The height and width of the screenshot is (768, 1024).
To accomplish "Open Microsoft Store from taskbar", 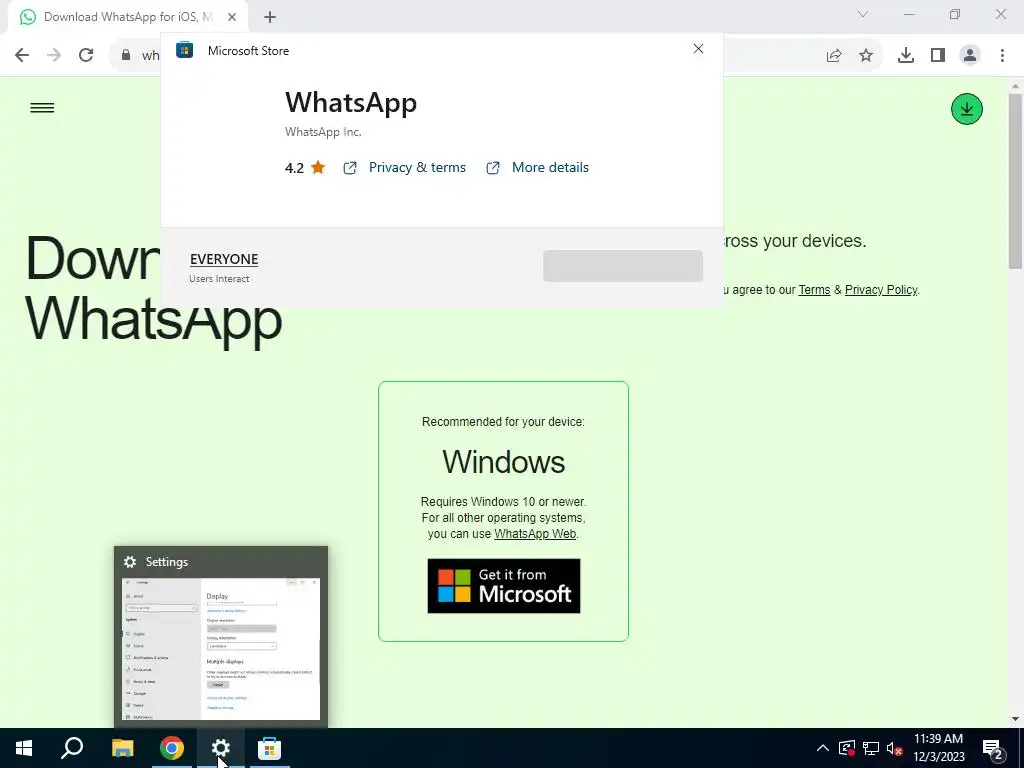I will (x=269, y=748).
